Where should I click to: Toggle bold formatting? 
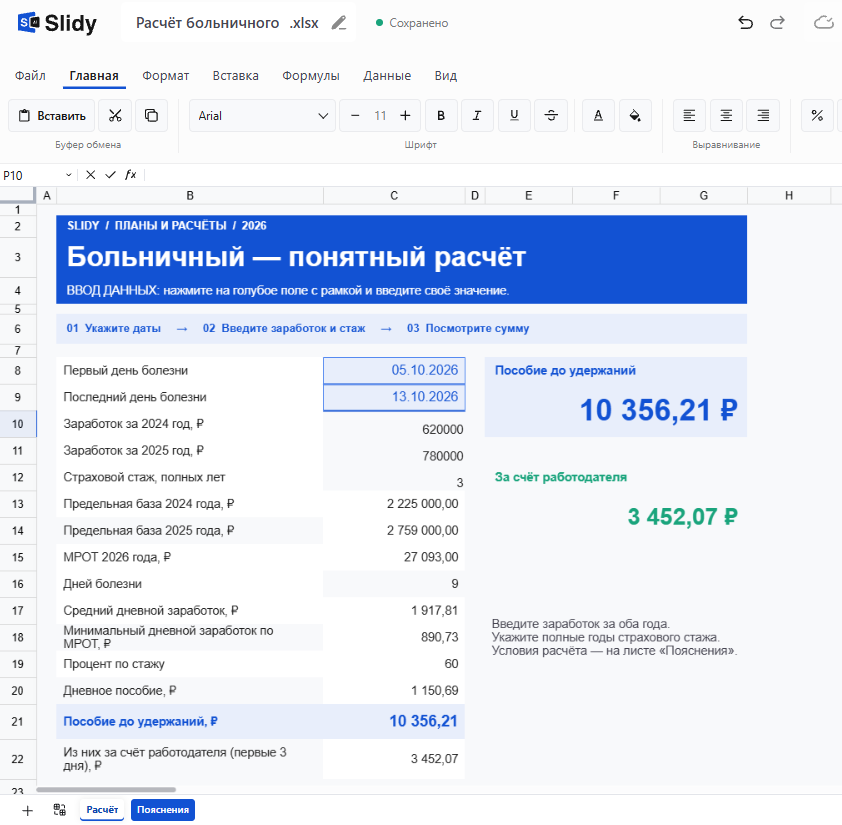pos(441,115)
